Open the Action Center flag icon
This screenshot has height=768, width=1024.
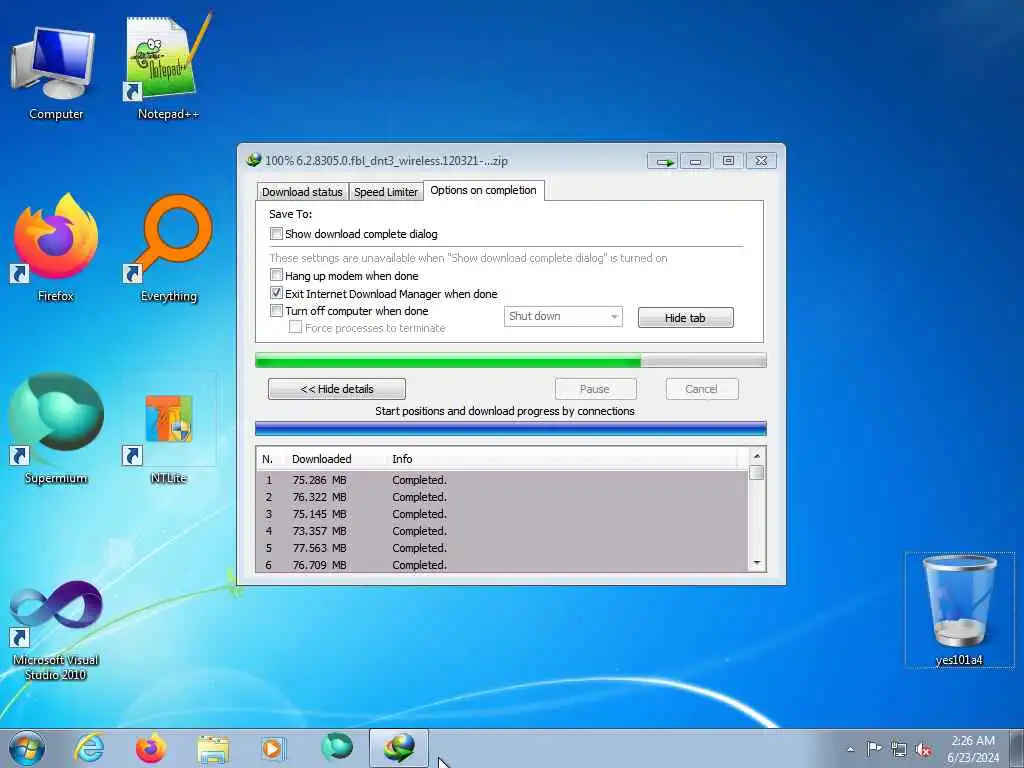click(x=874, y=748)
